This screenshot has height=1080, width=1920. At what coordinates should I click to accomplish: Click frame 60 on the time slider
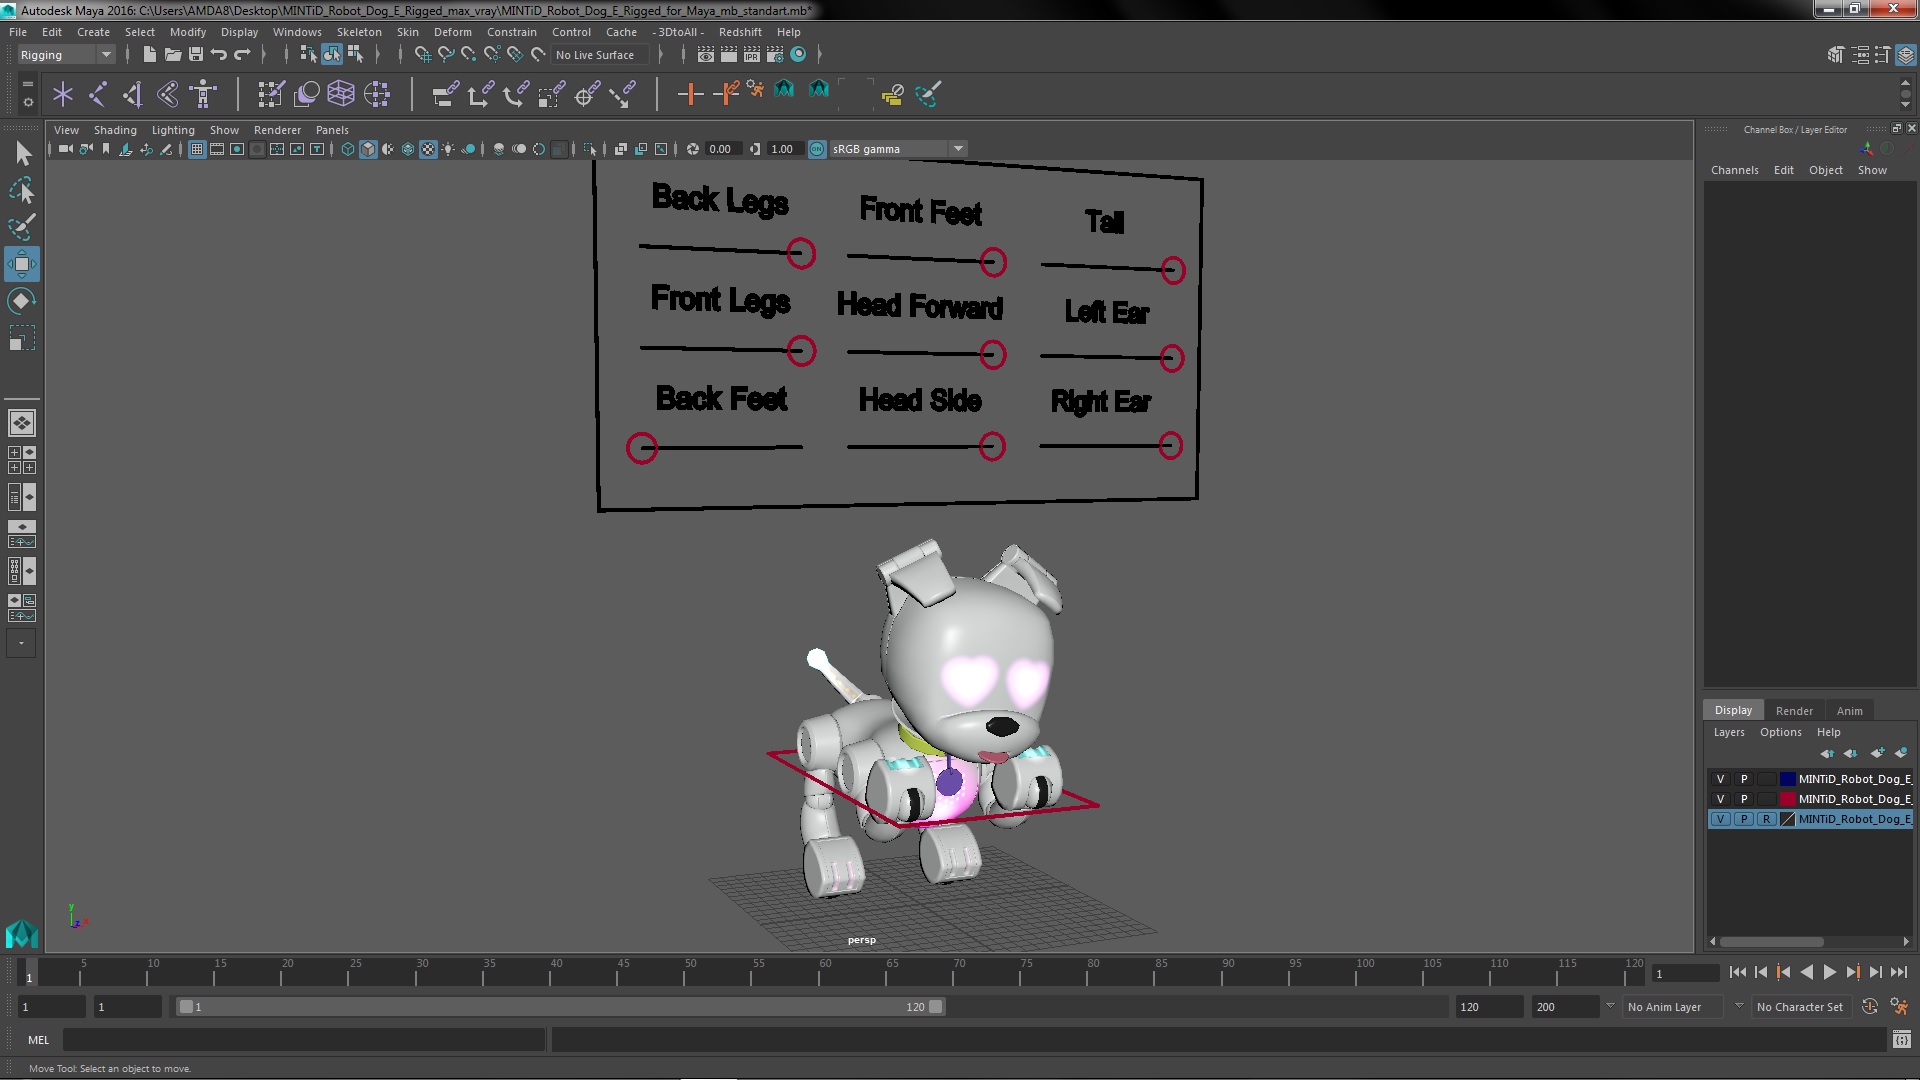pyautogui.click(x=824, y=973)
